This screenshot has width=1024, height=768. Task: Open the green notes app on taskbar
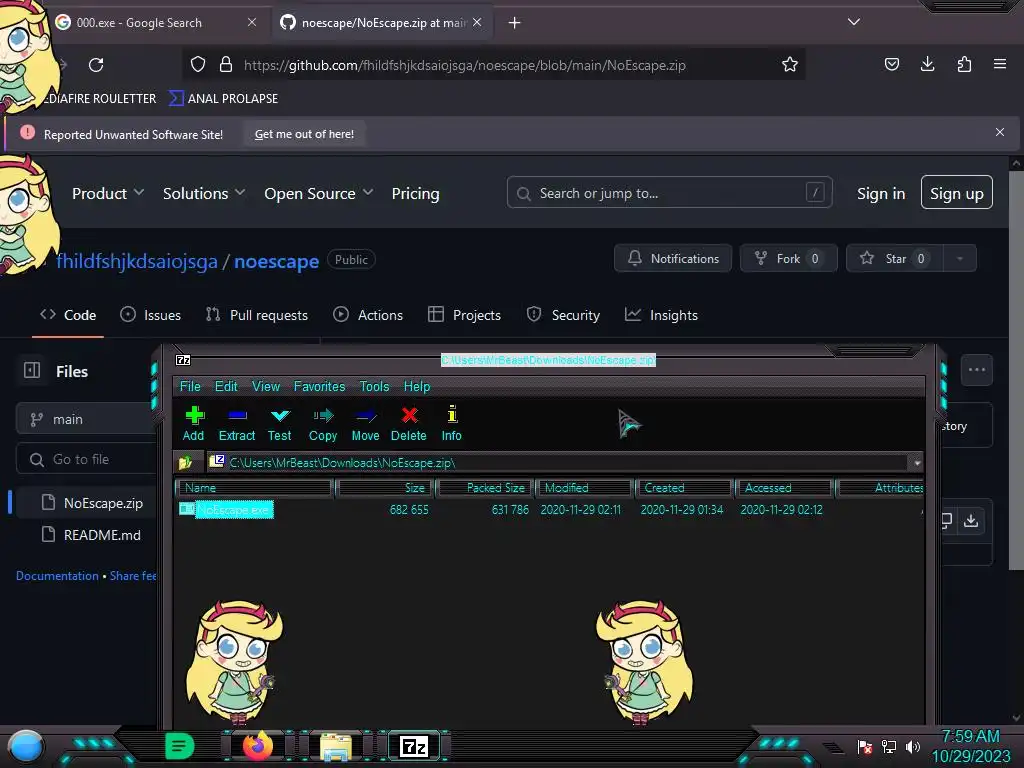point(180,746)
